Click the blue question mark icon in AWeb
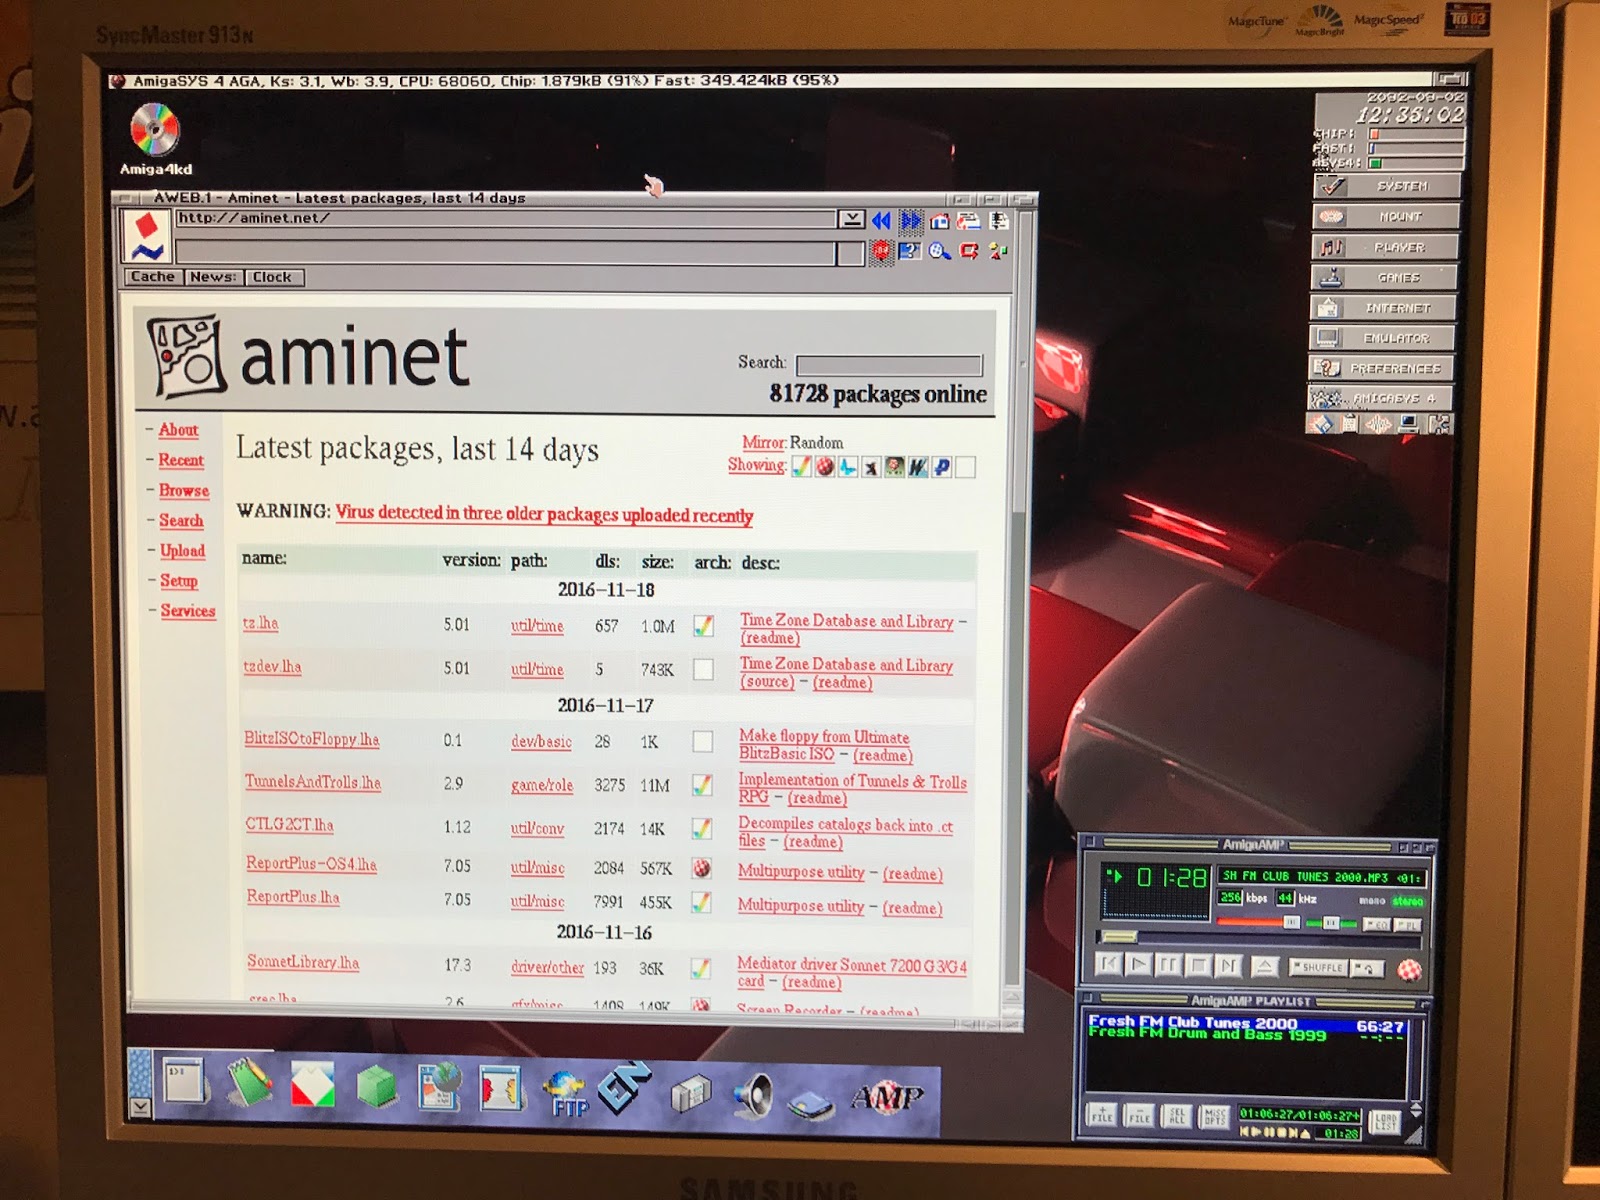Screen dimensions: 1600x1200 [x=909, y=251]
